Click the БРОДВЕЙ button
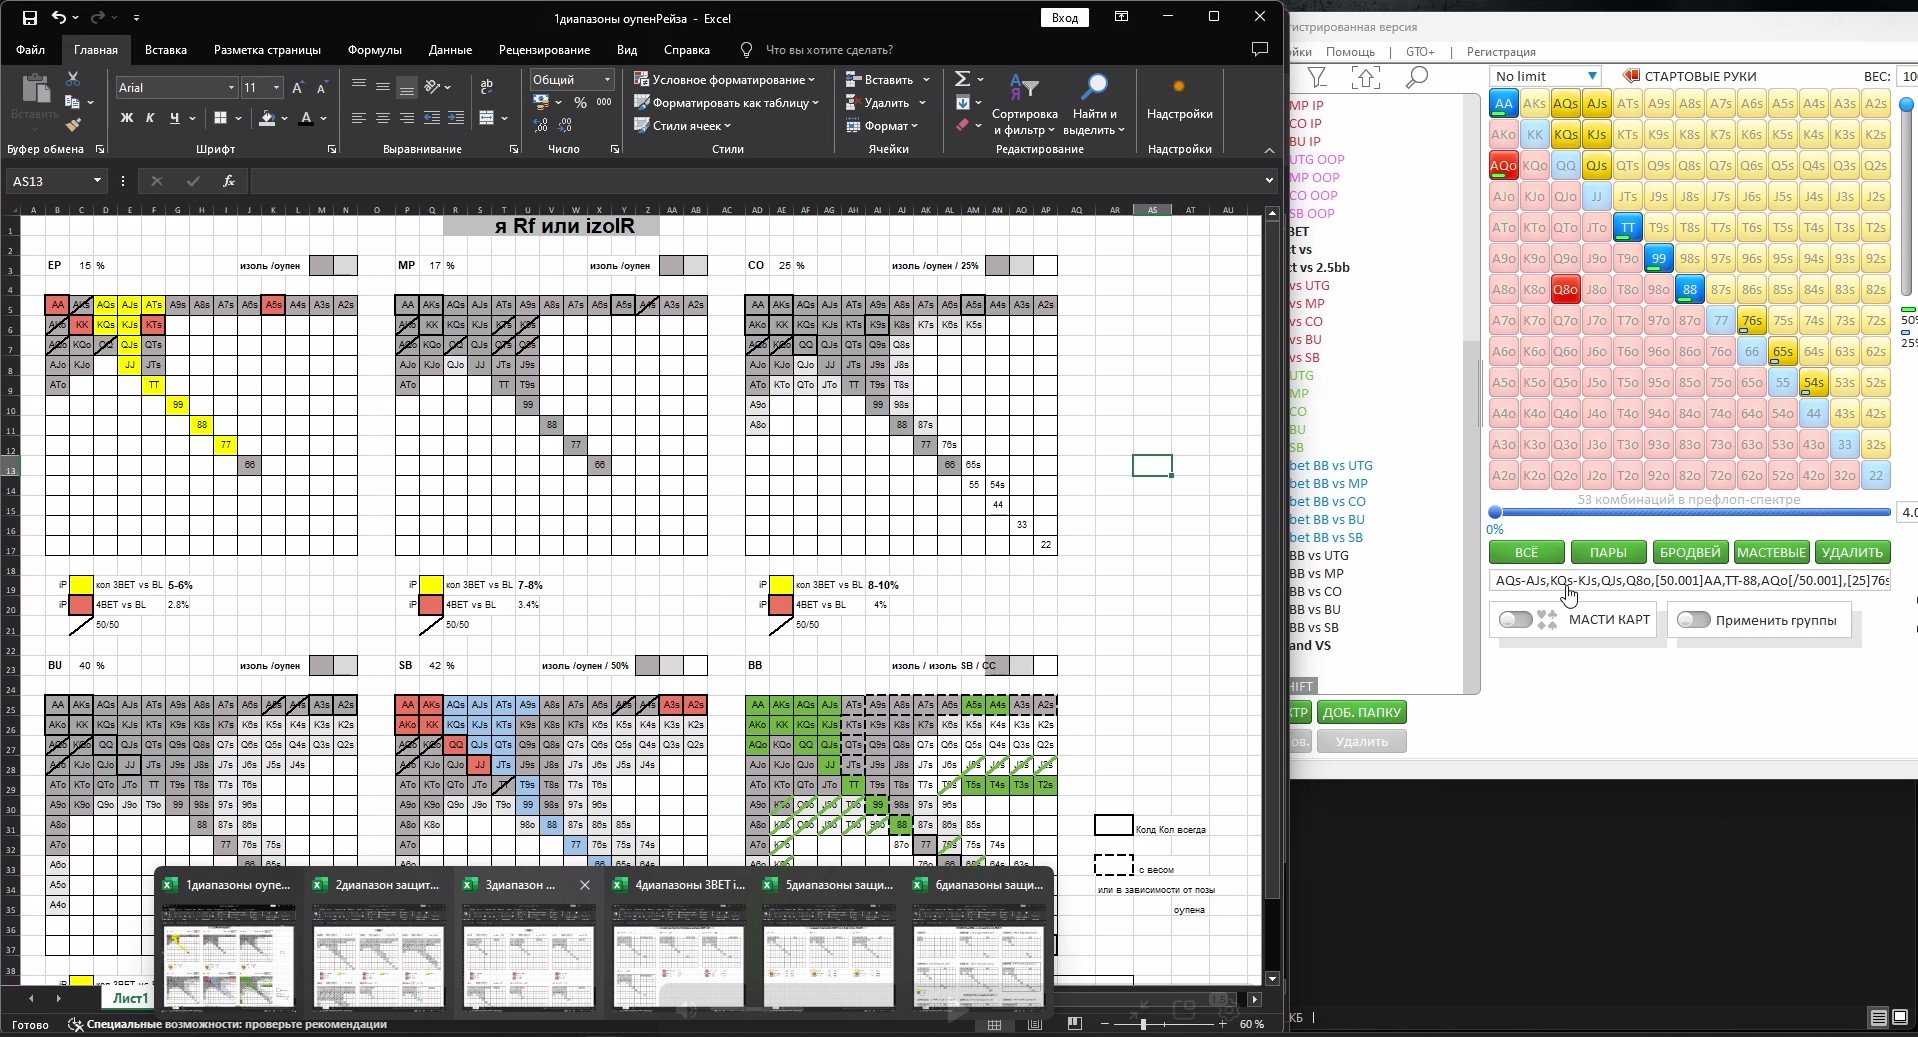Screen dimensions: 1918x1037 tap(1690, 552)
